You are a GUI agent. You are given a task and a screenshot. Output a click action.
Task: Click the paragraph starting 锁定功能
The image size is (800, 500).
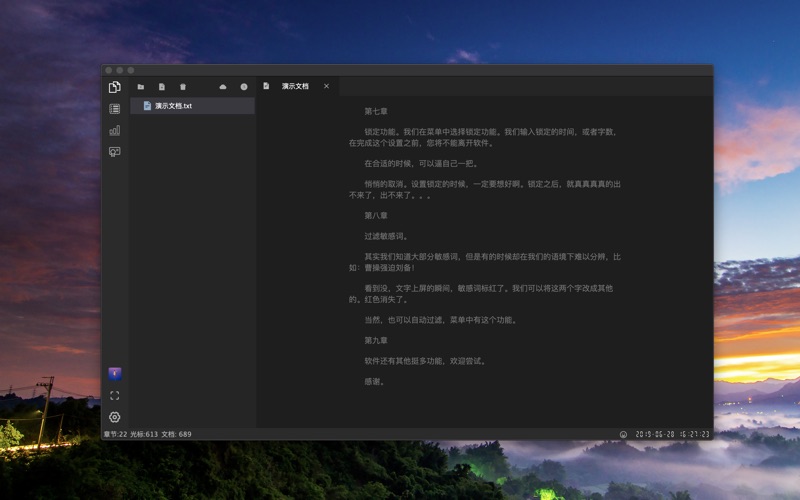484,137
